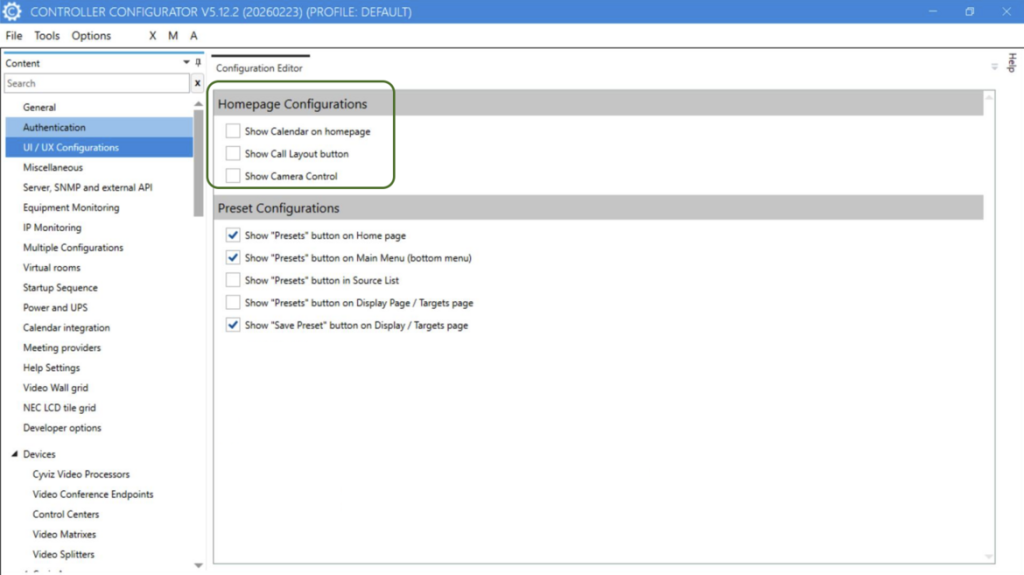Enable Show Call Layout button checkbox
Viewport: 1024px width, 575px height.
(x=233, y=154)
